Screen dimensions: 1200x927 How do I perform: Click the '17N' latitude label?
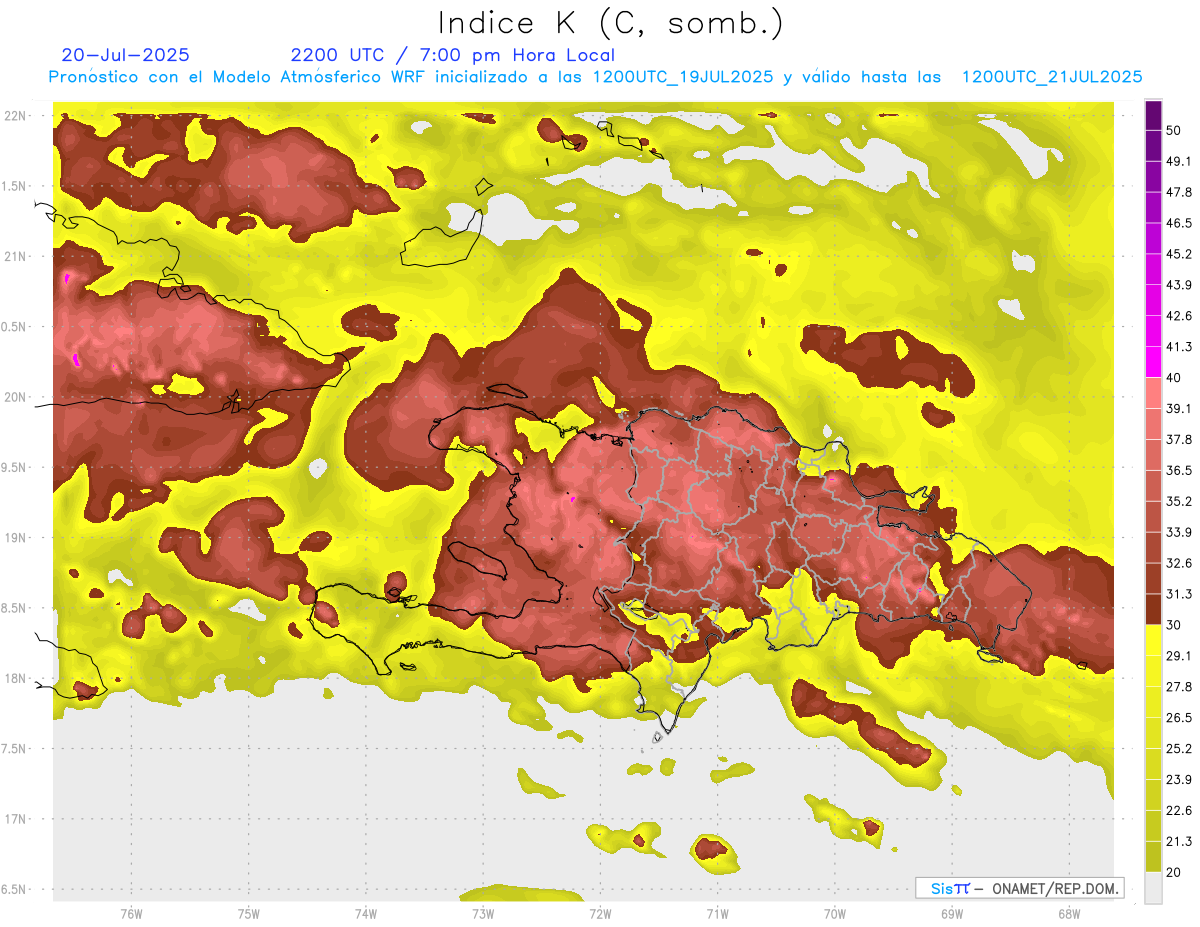click(x=15, y=819)
